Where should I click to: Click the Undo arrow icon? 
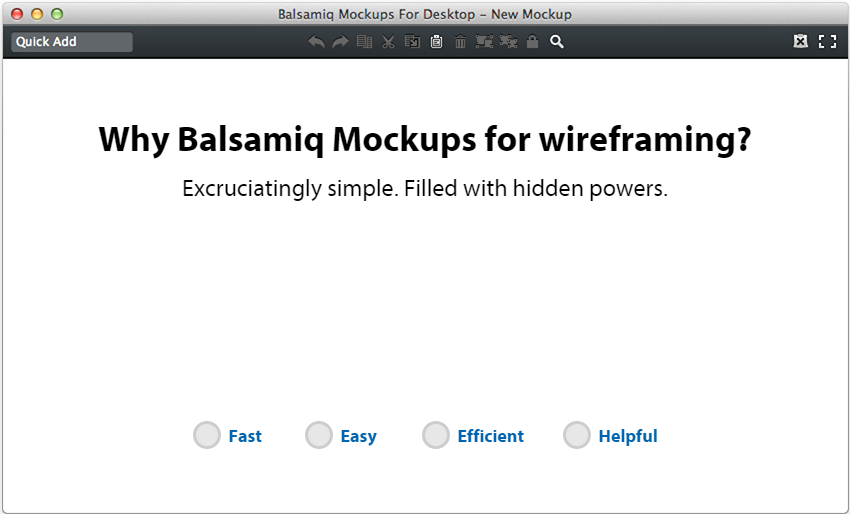point(316,42)
